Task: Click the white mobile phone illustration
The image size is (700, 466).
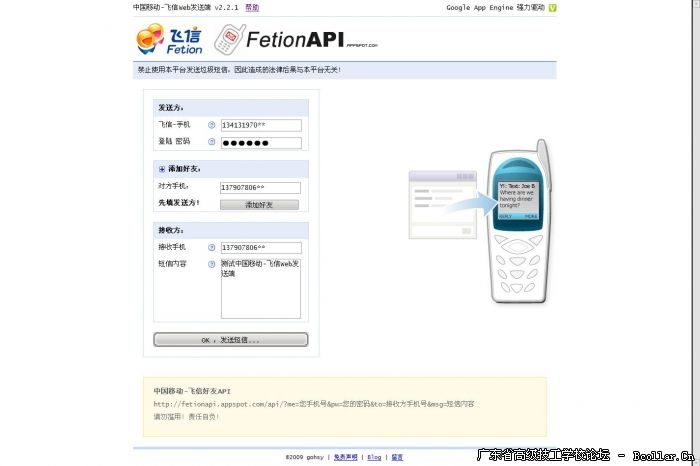Action: (x=520, y=222)
